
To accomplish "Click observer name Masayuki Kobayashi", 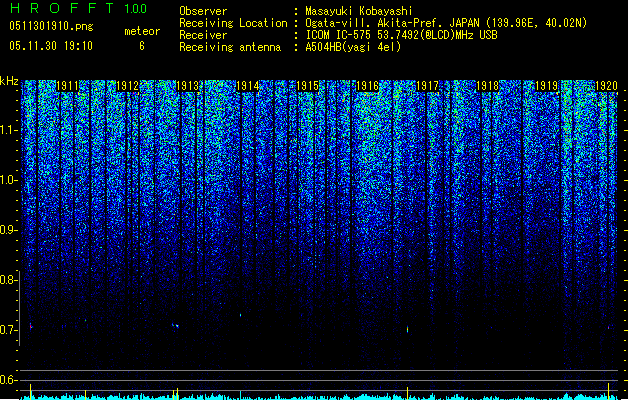I will (359, 11).
